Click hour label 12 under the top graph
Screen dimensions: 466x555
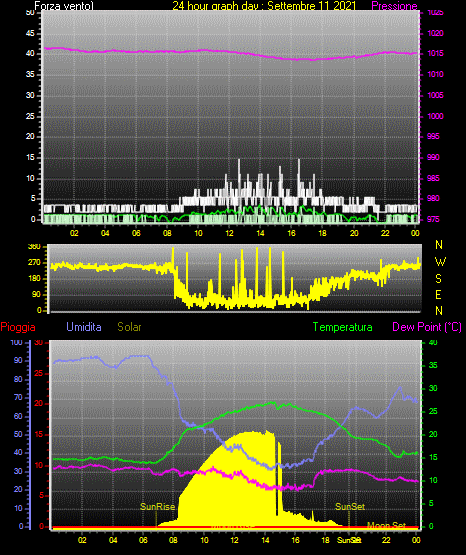pyautogui.click(x=229, y=233)
